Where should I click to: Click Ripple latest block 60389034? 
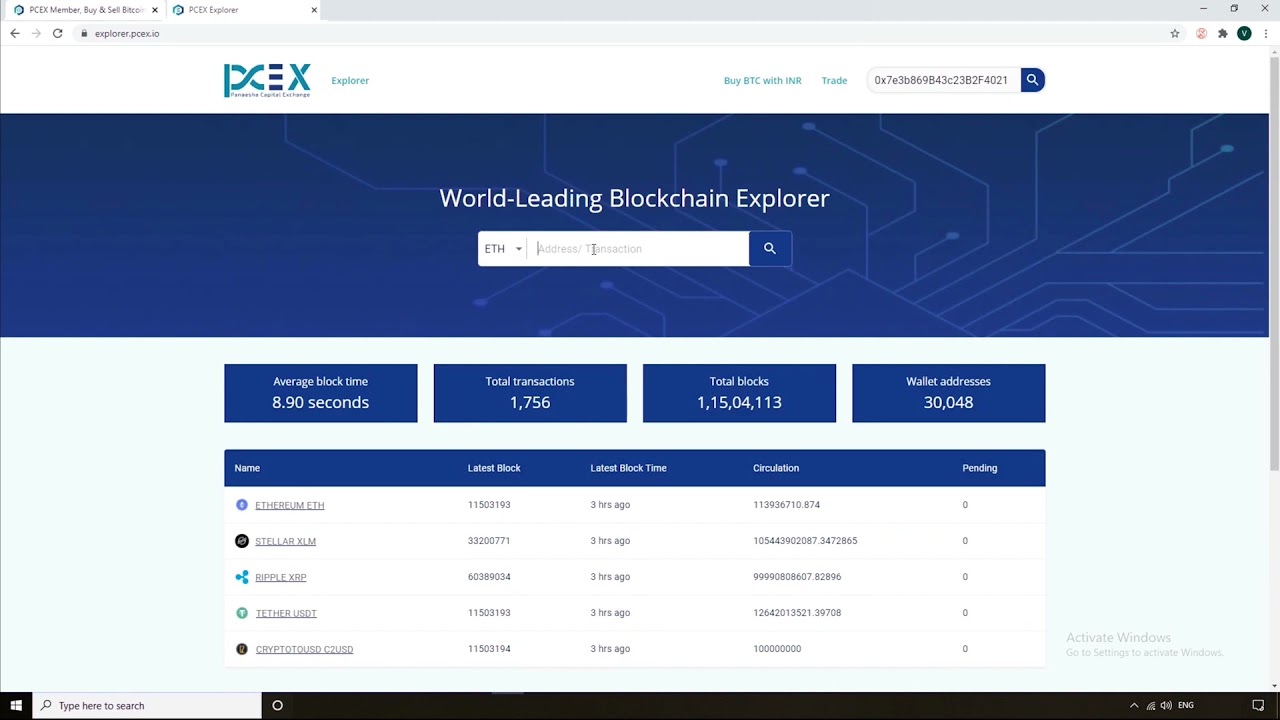pos(489,577)
